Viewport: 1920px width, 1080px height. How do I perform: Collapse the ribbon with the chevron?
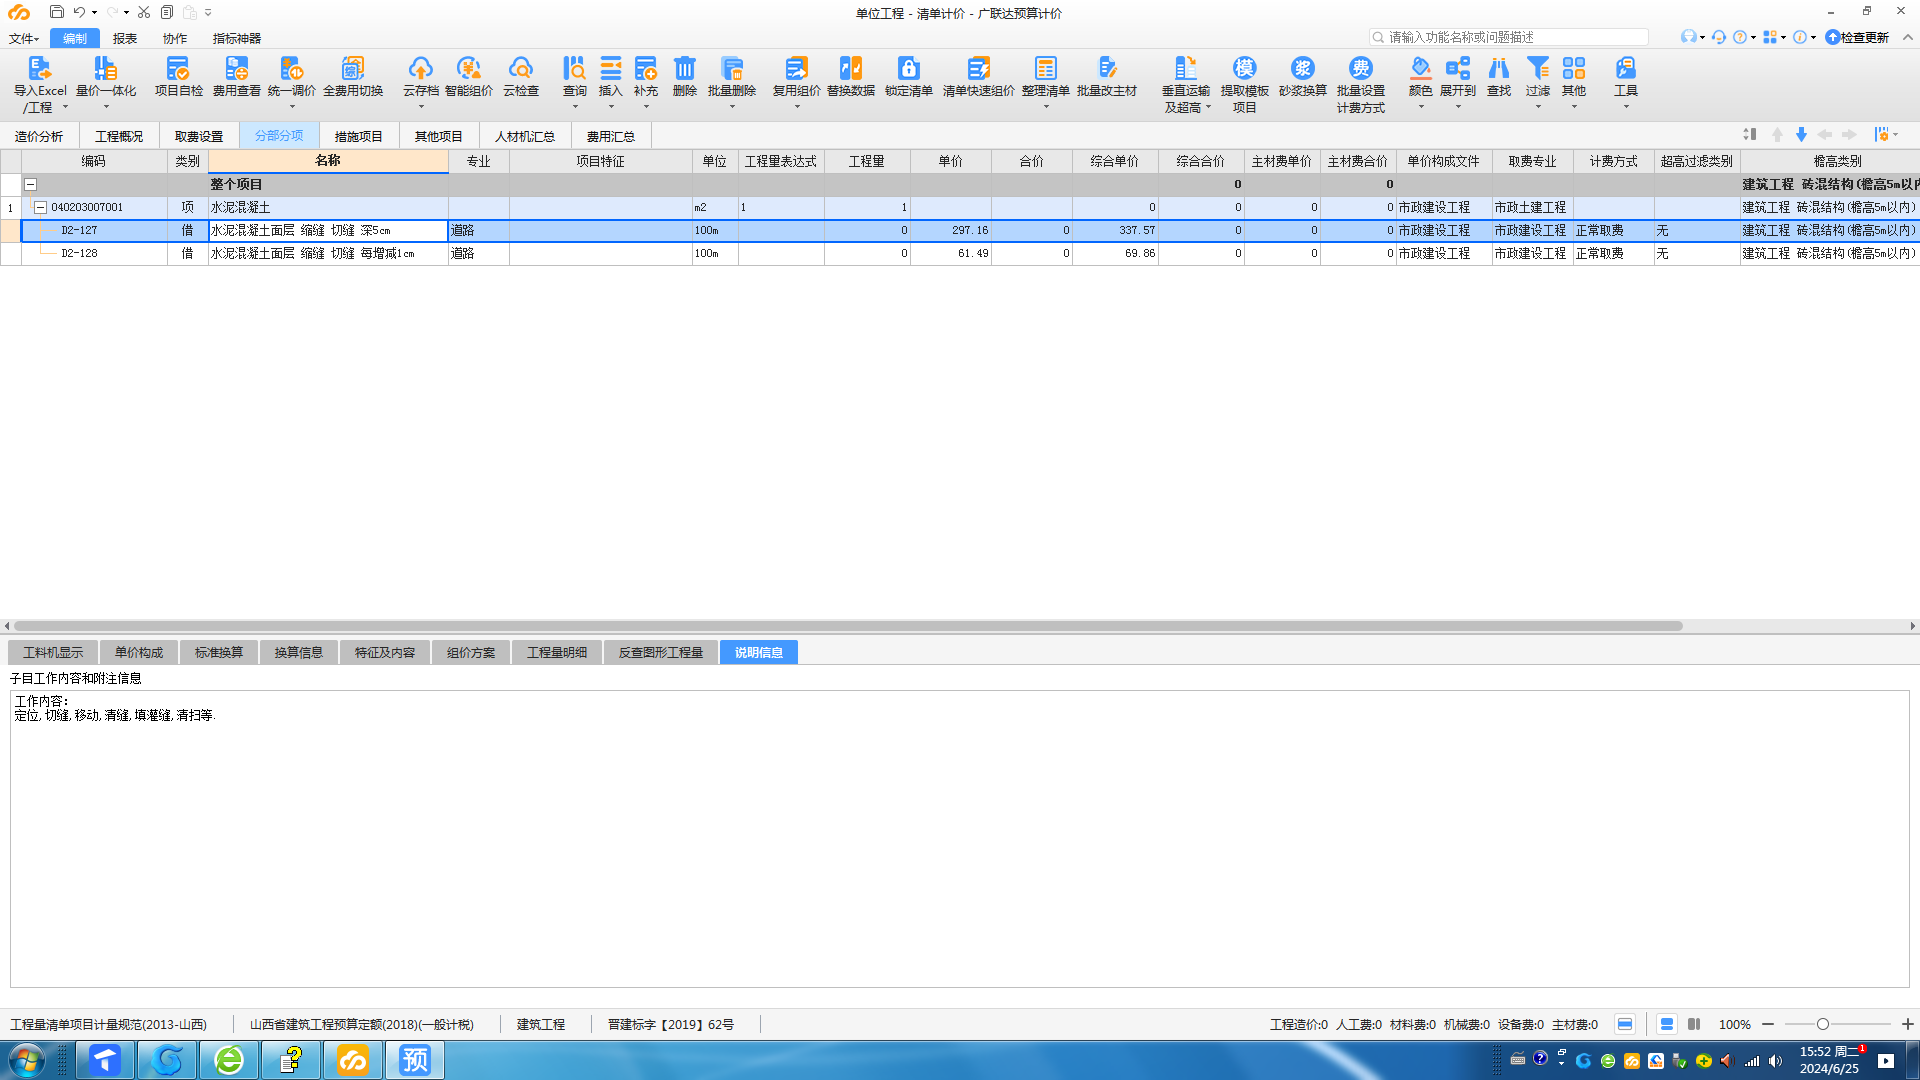point(1907,37)
